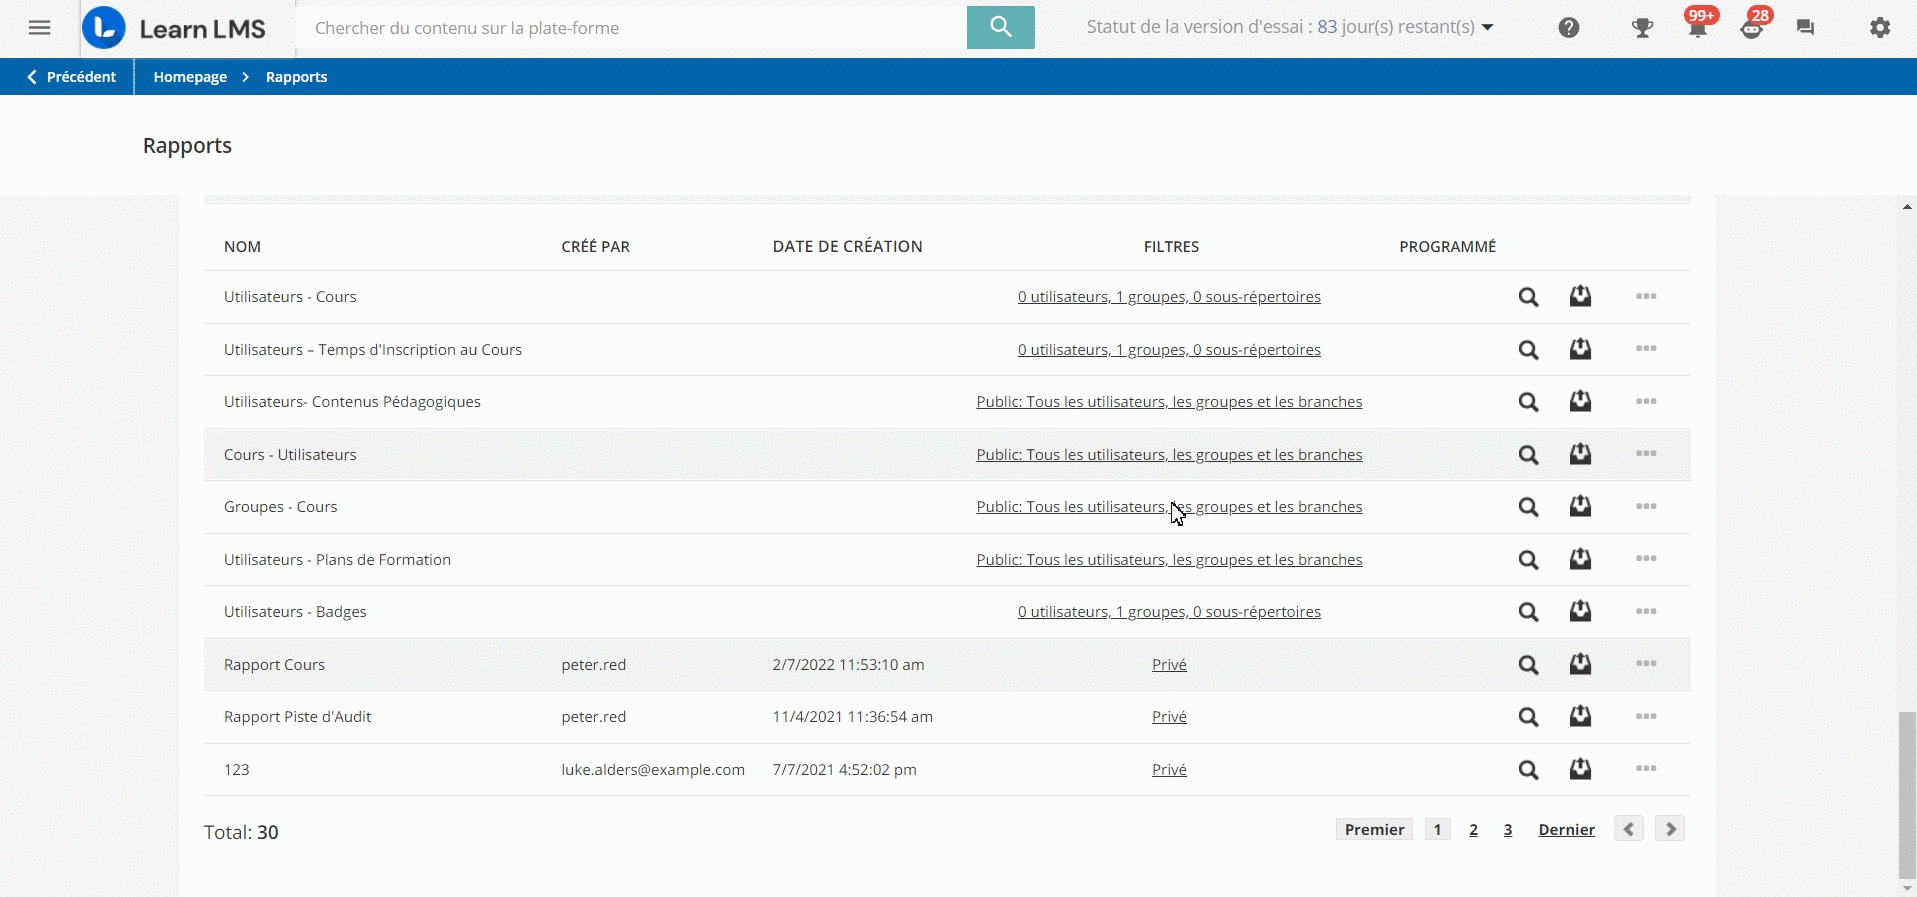Jump to Dernier page
The width and height of the screenshot is (1917, 897).
(1566, 830)
